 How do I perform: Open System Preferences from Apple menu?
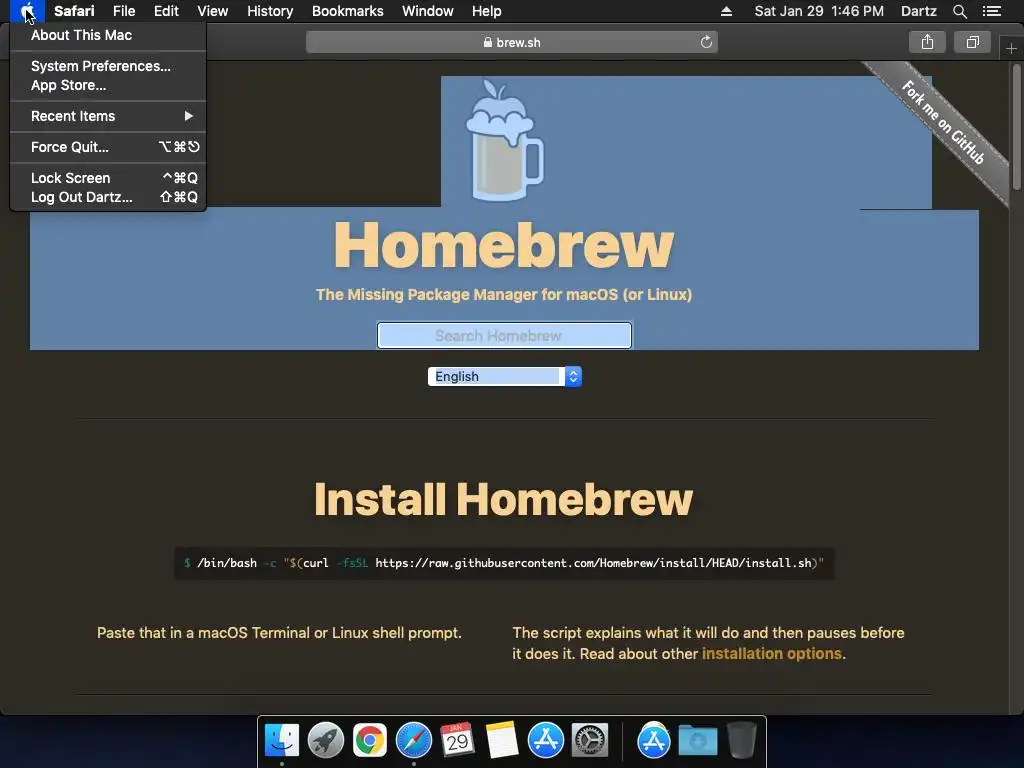(108, 66)
